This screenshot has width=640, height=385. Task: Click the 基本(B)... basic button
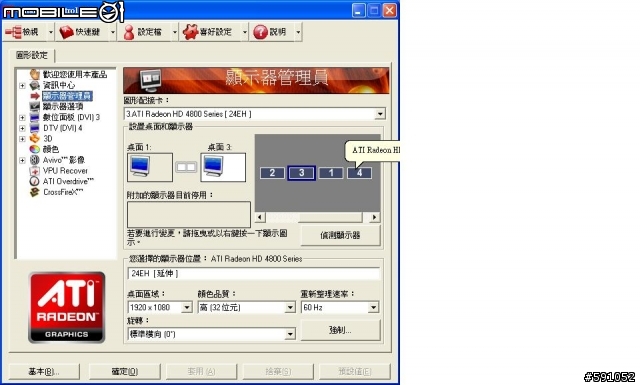(44, 372)
